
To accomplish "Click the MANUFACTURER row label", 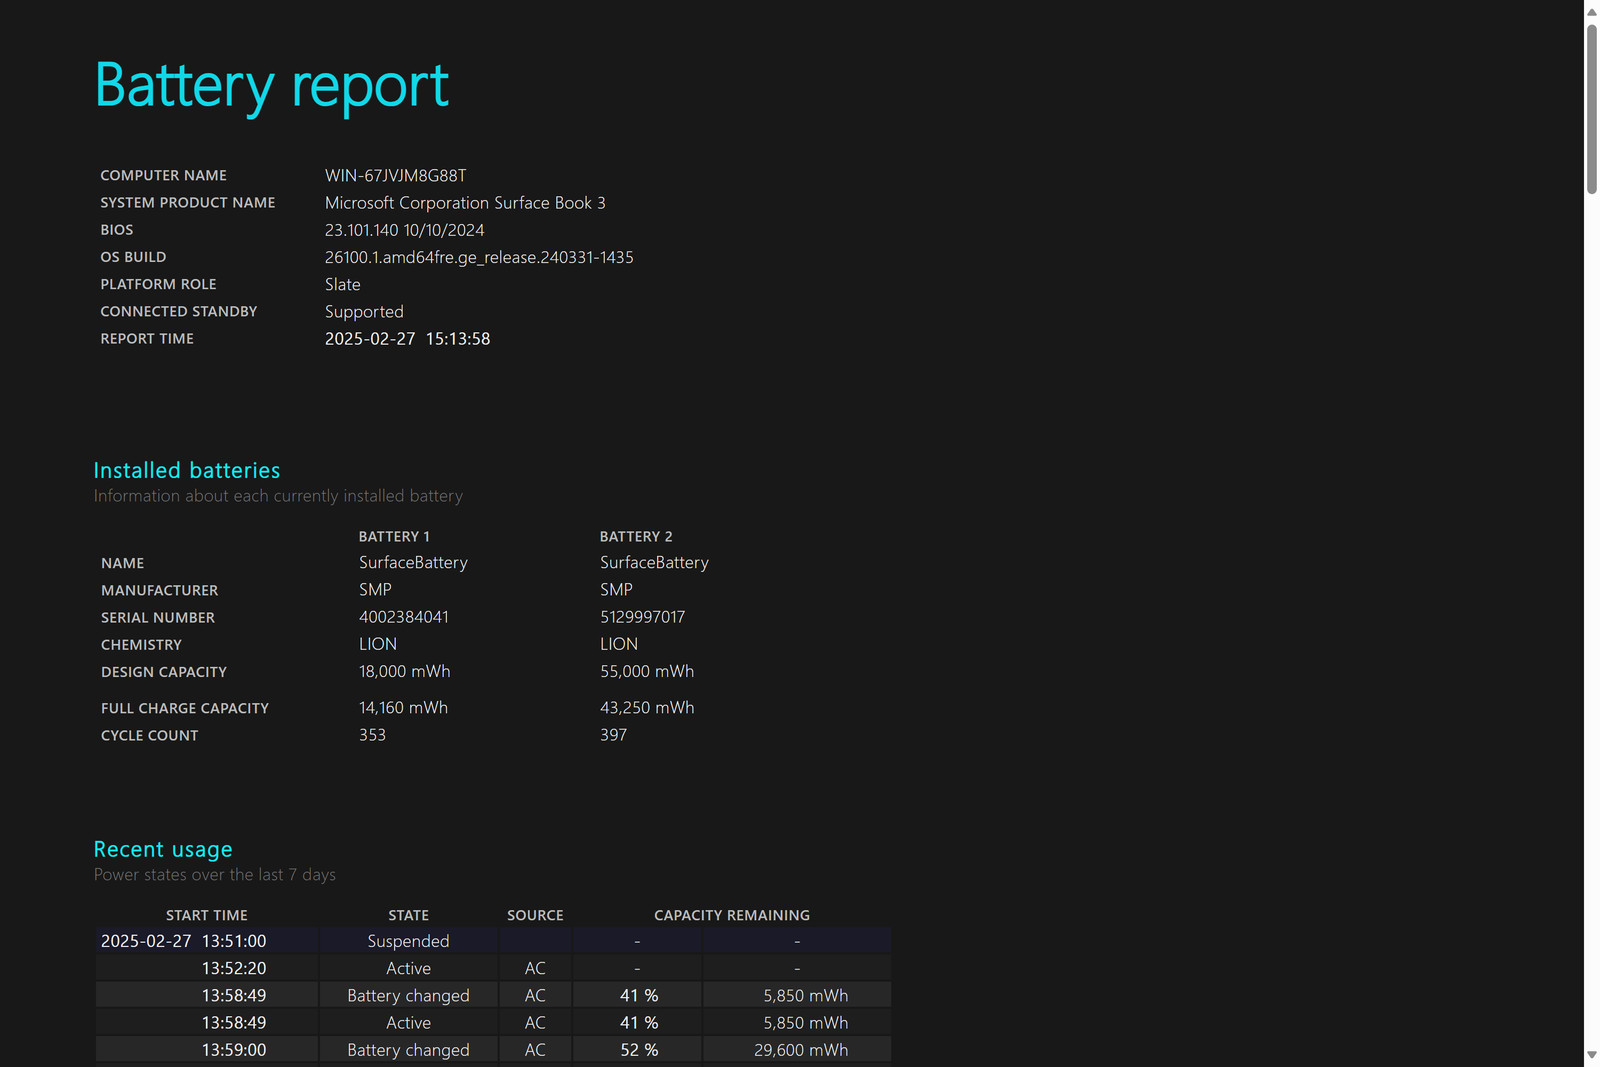I will 160,591.
